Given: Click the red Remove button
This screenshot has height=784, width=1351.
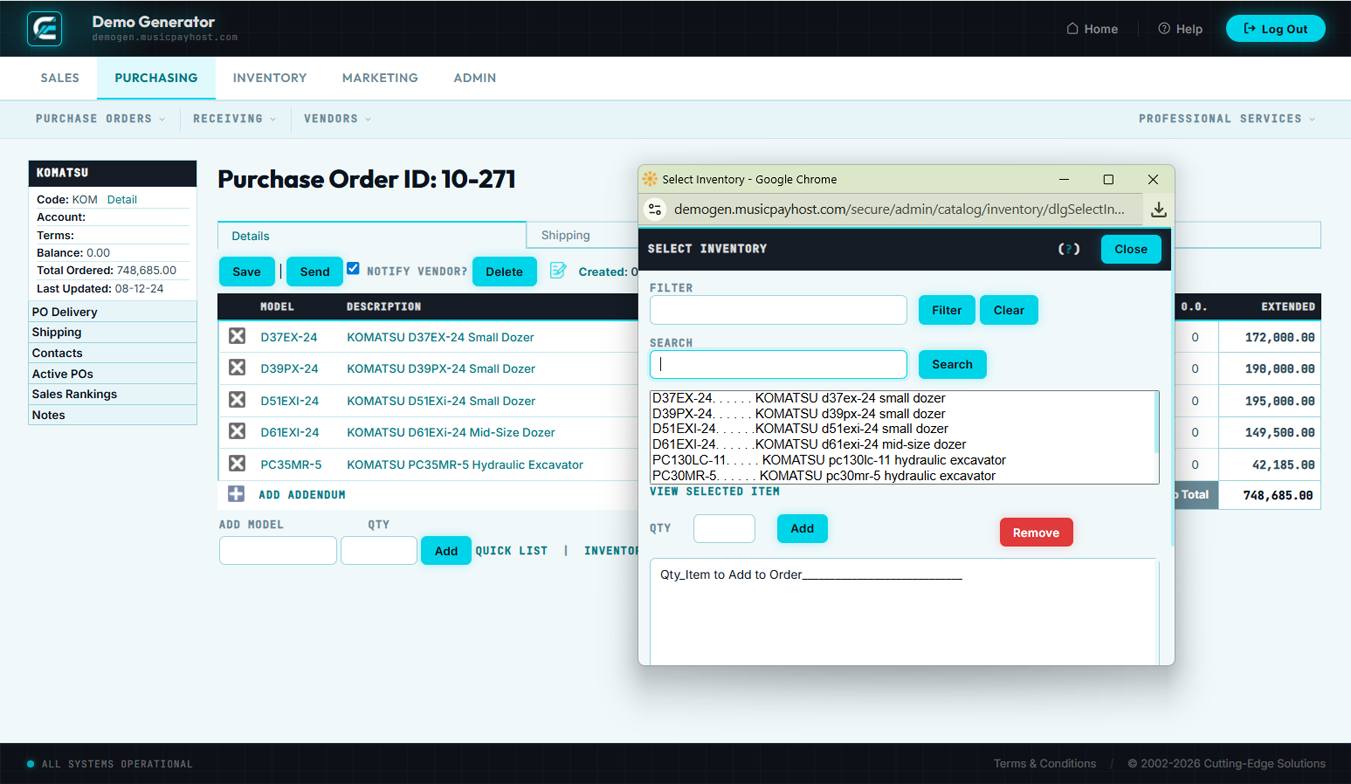Looking at the screenshot, I should coord(1036,532).
